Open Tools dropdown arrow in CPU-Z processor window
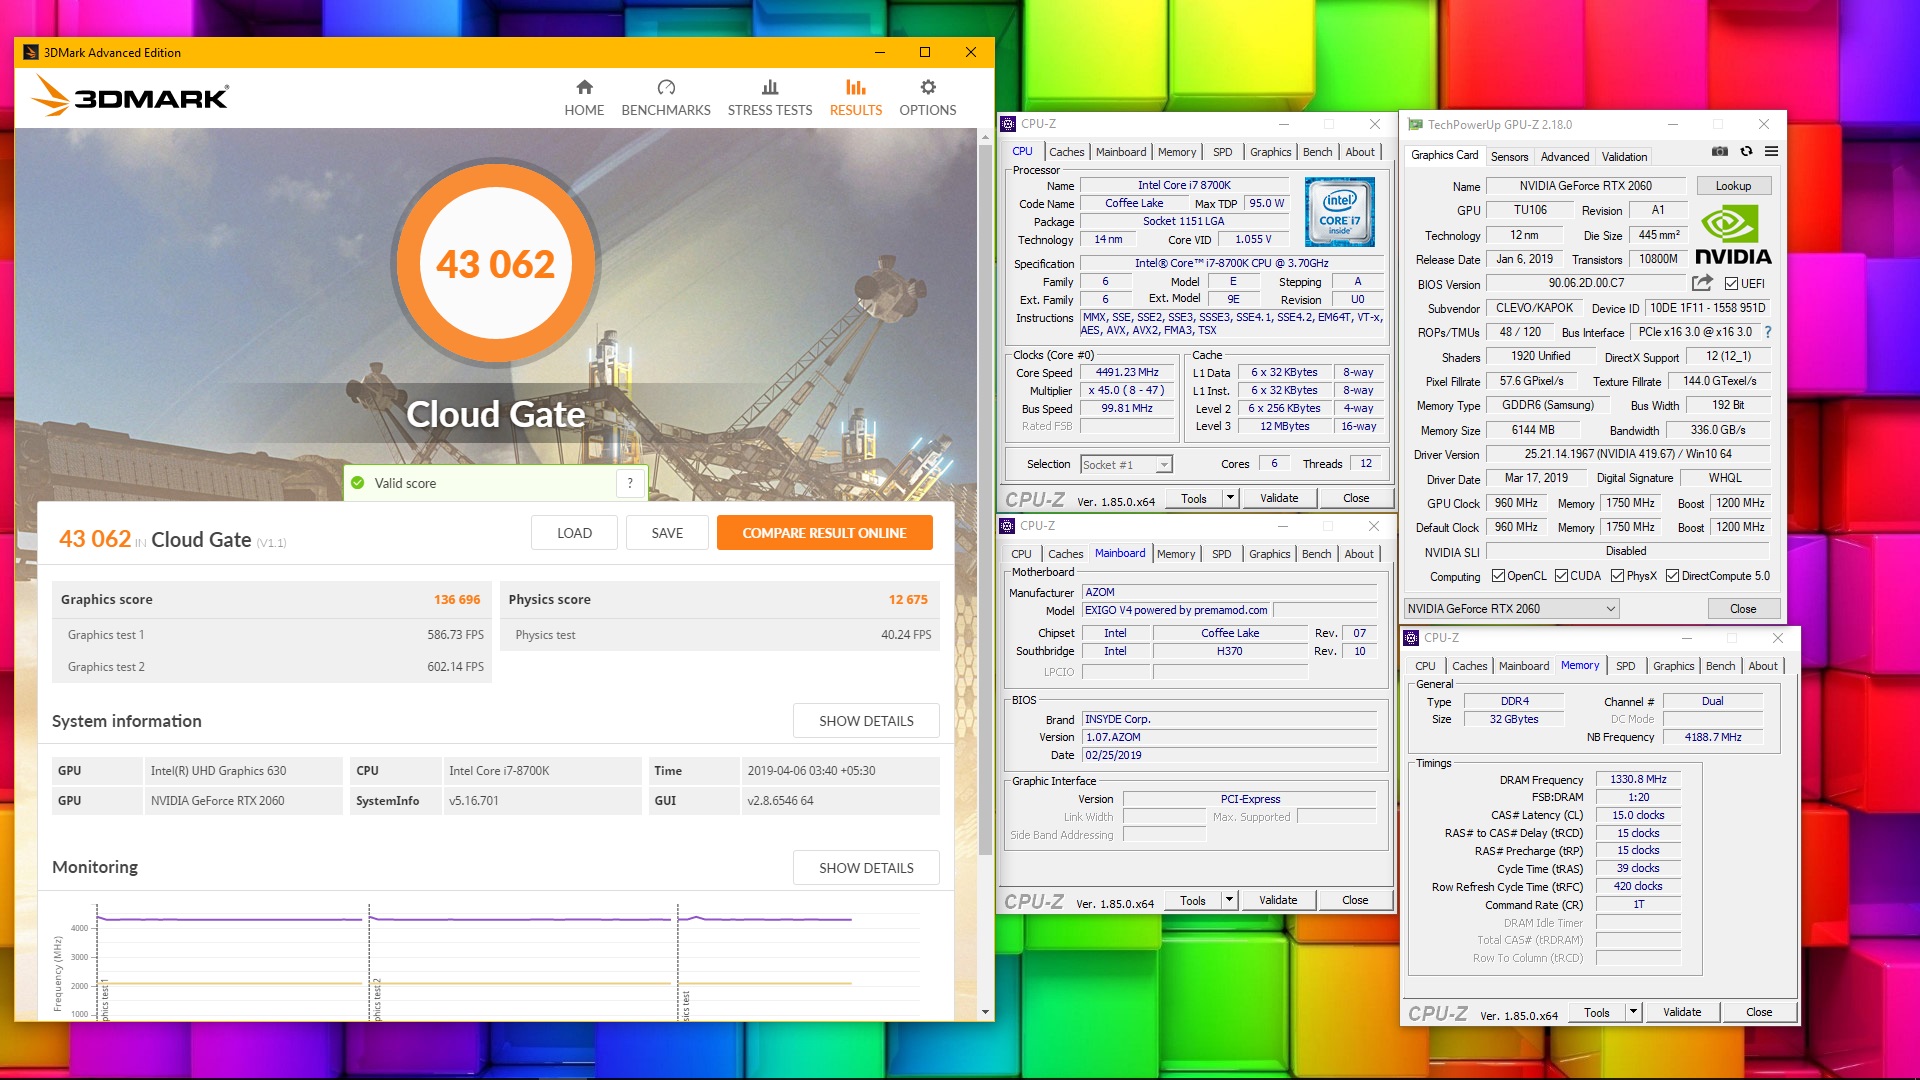 pos(1230,498)
